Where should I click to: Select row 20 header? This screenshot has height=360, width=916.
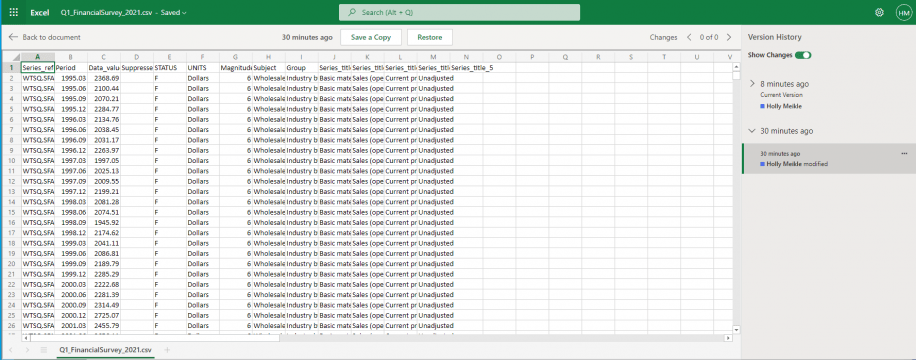coord(11,263)
